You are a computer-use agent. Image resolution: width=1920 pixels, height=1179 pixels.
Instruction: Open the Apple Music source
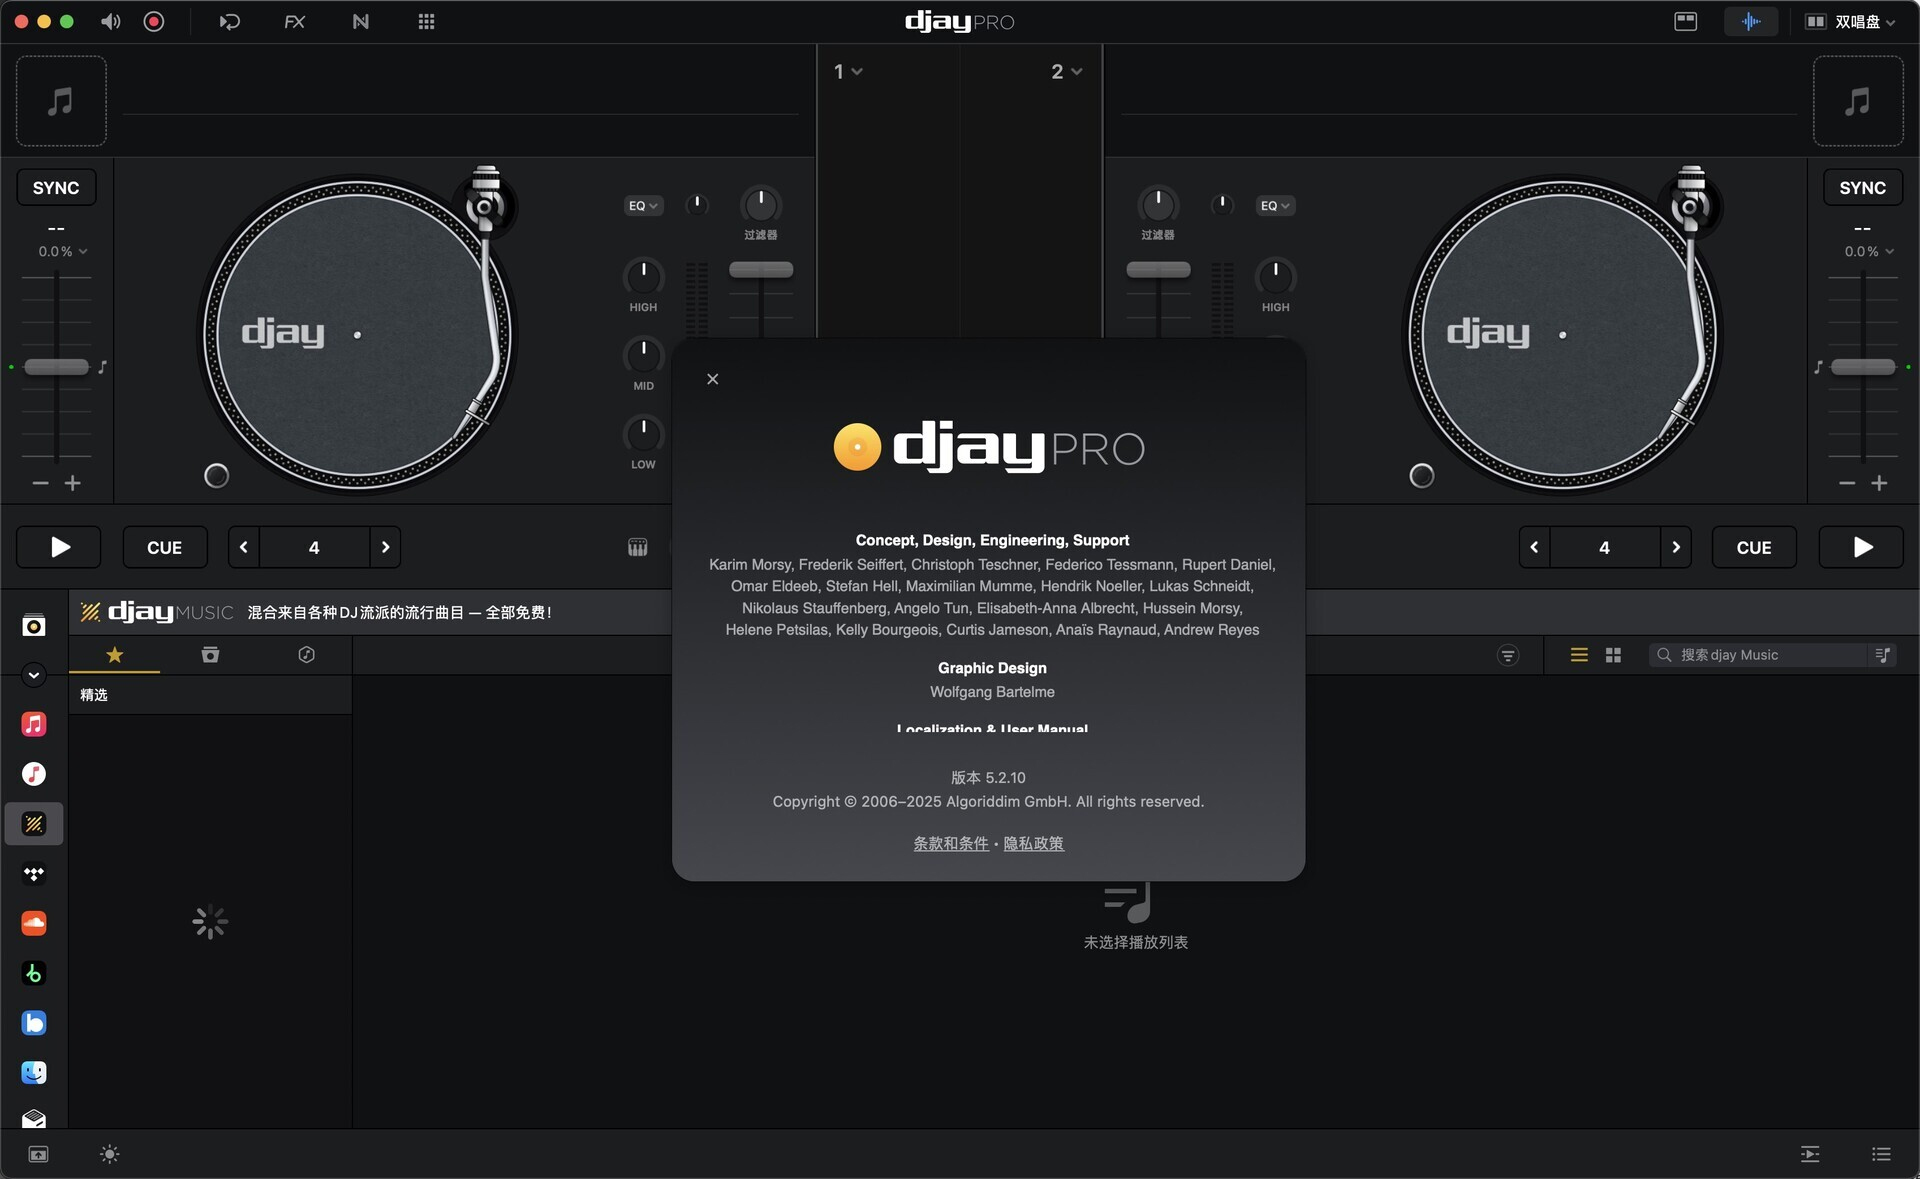click(34, 725)
